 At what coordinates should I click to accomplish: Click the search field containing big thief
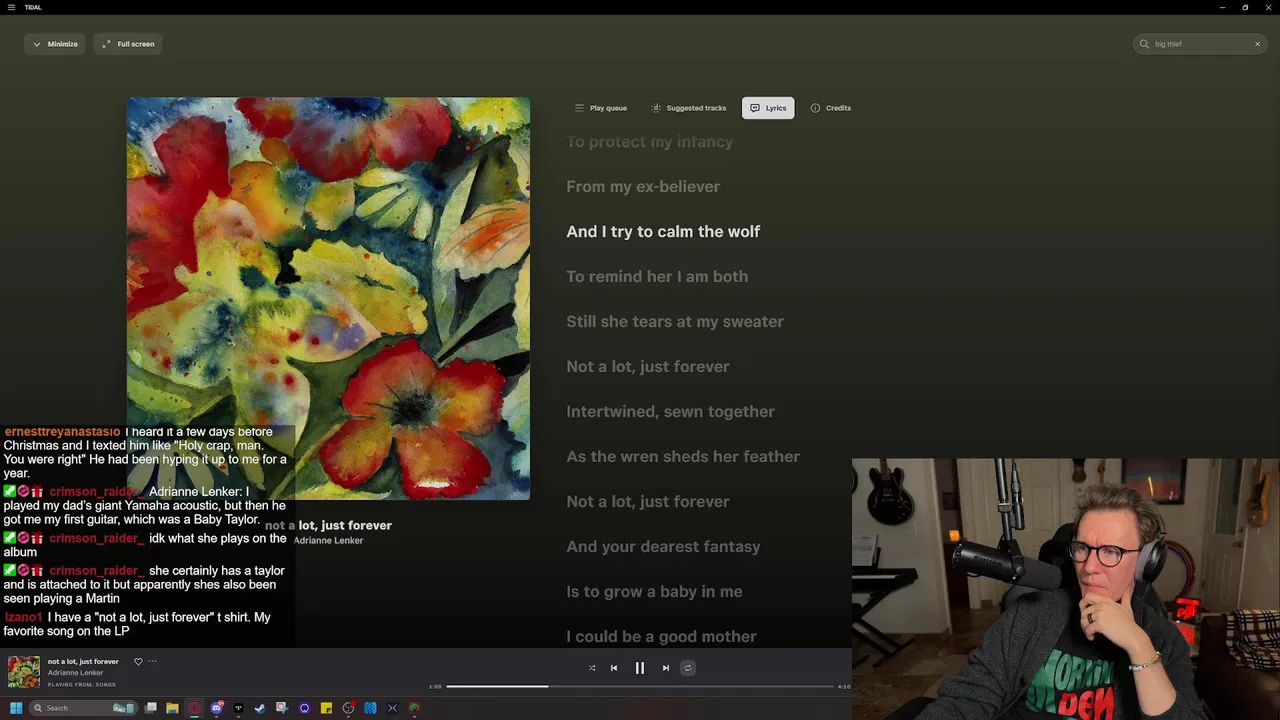pyautogui.click(x=1201, y=44)
